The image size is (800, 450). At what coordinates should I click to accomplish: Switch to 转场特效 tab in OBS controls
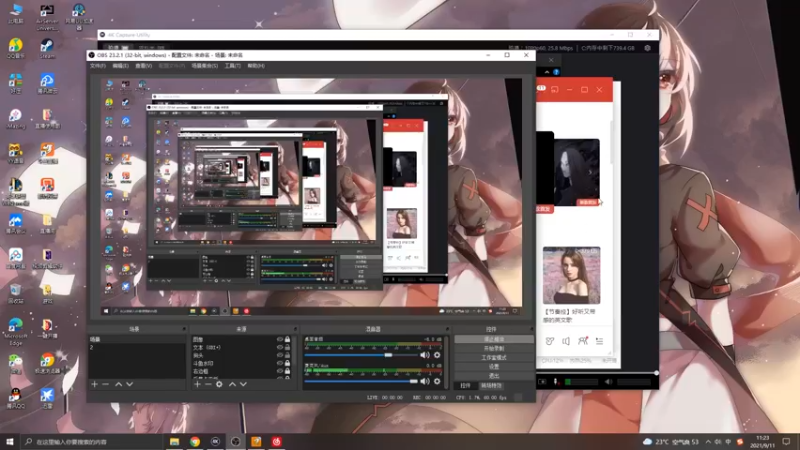pyautogui.click(x=491, y=386)
